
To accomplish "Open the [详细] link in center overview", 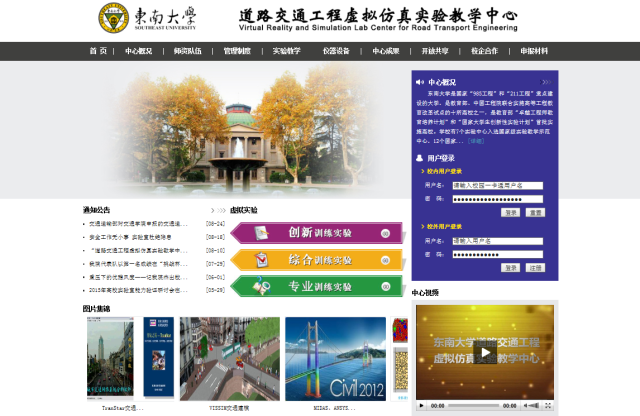I will click(477, 140).
